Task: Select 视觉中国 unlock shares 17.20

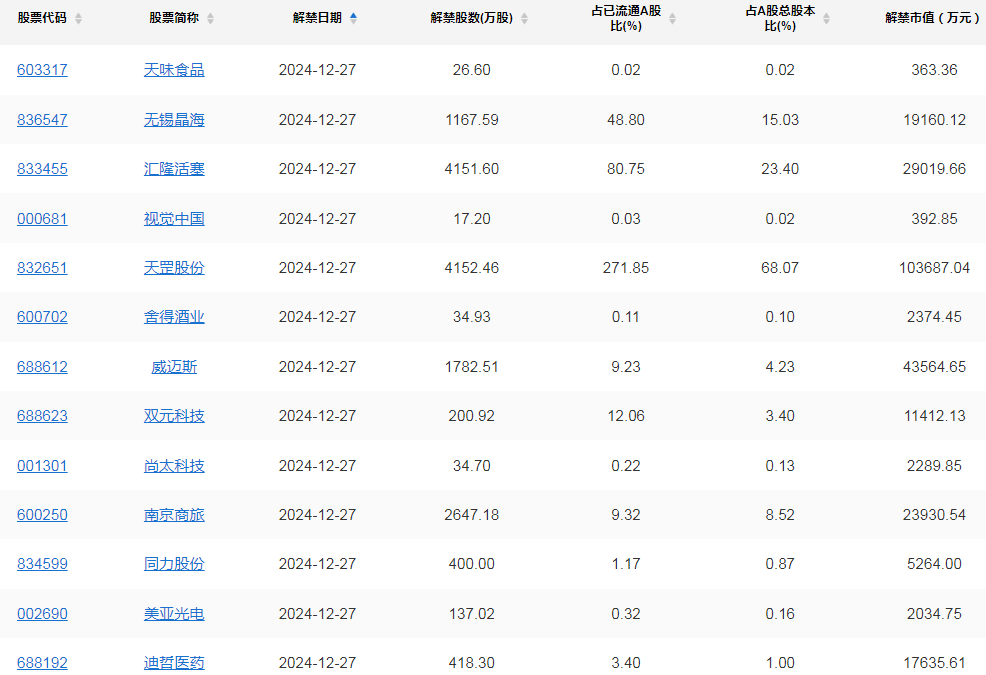Action: tap(472, 218)
